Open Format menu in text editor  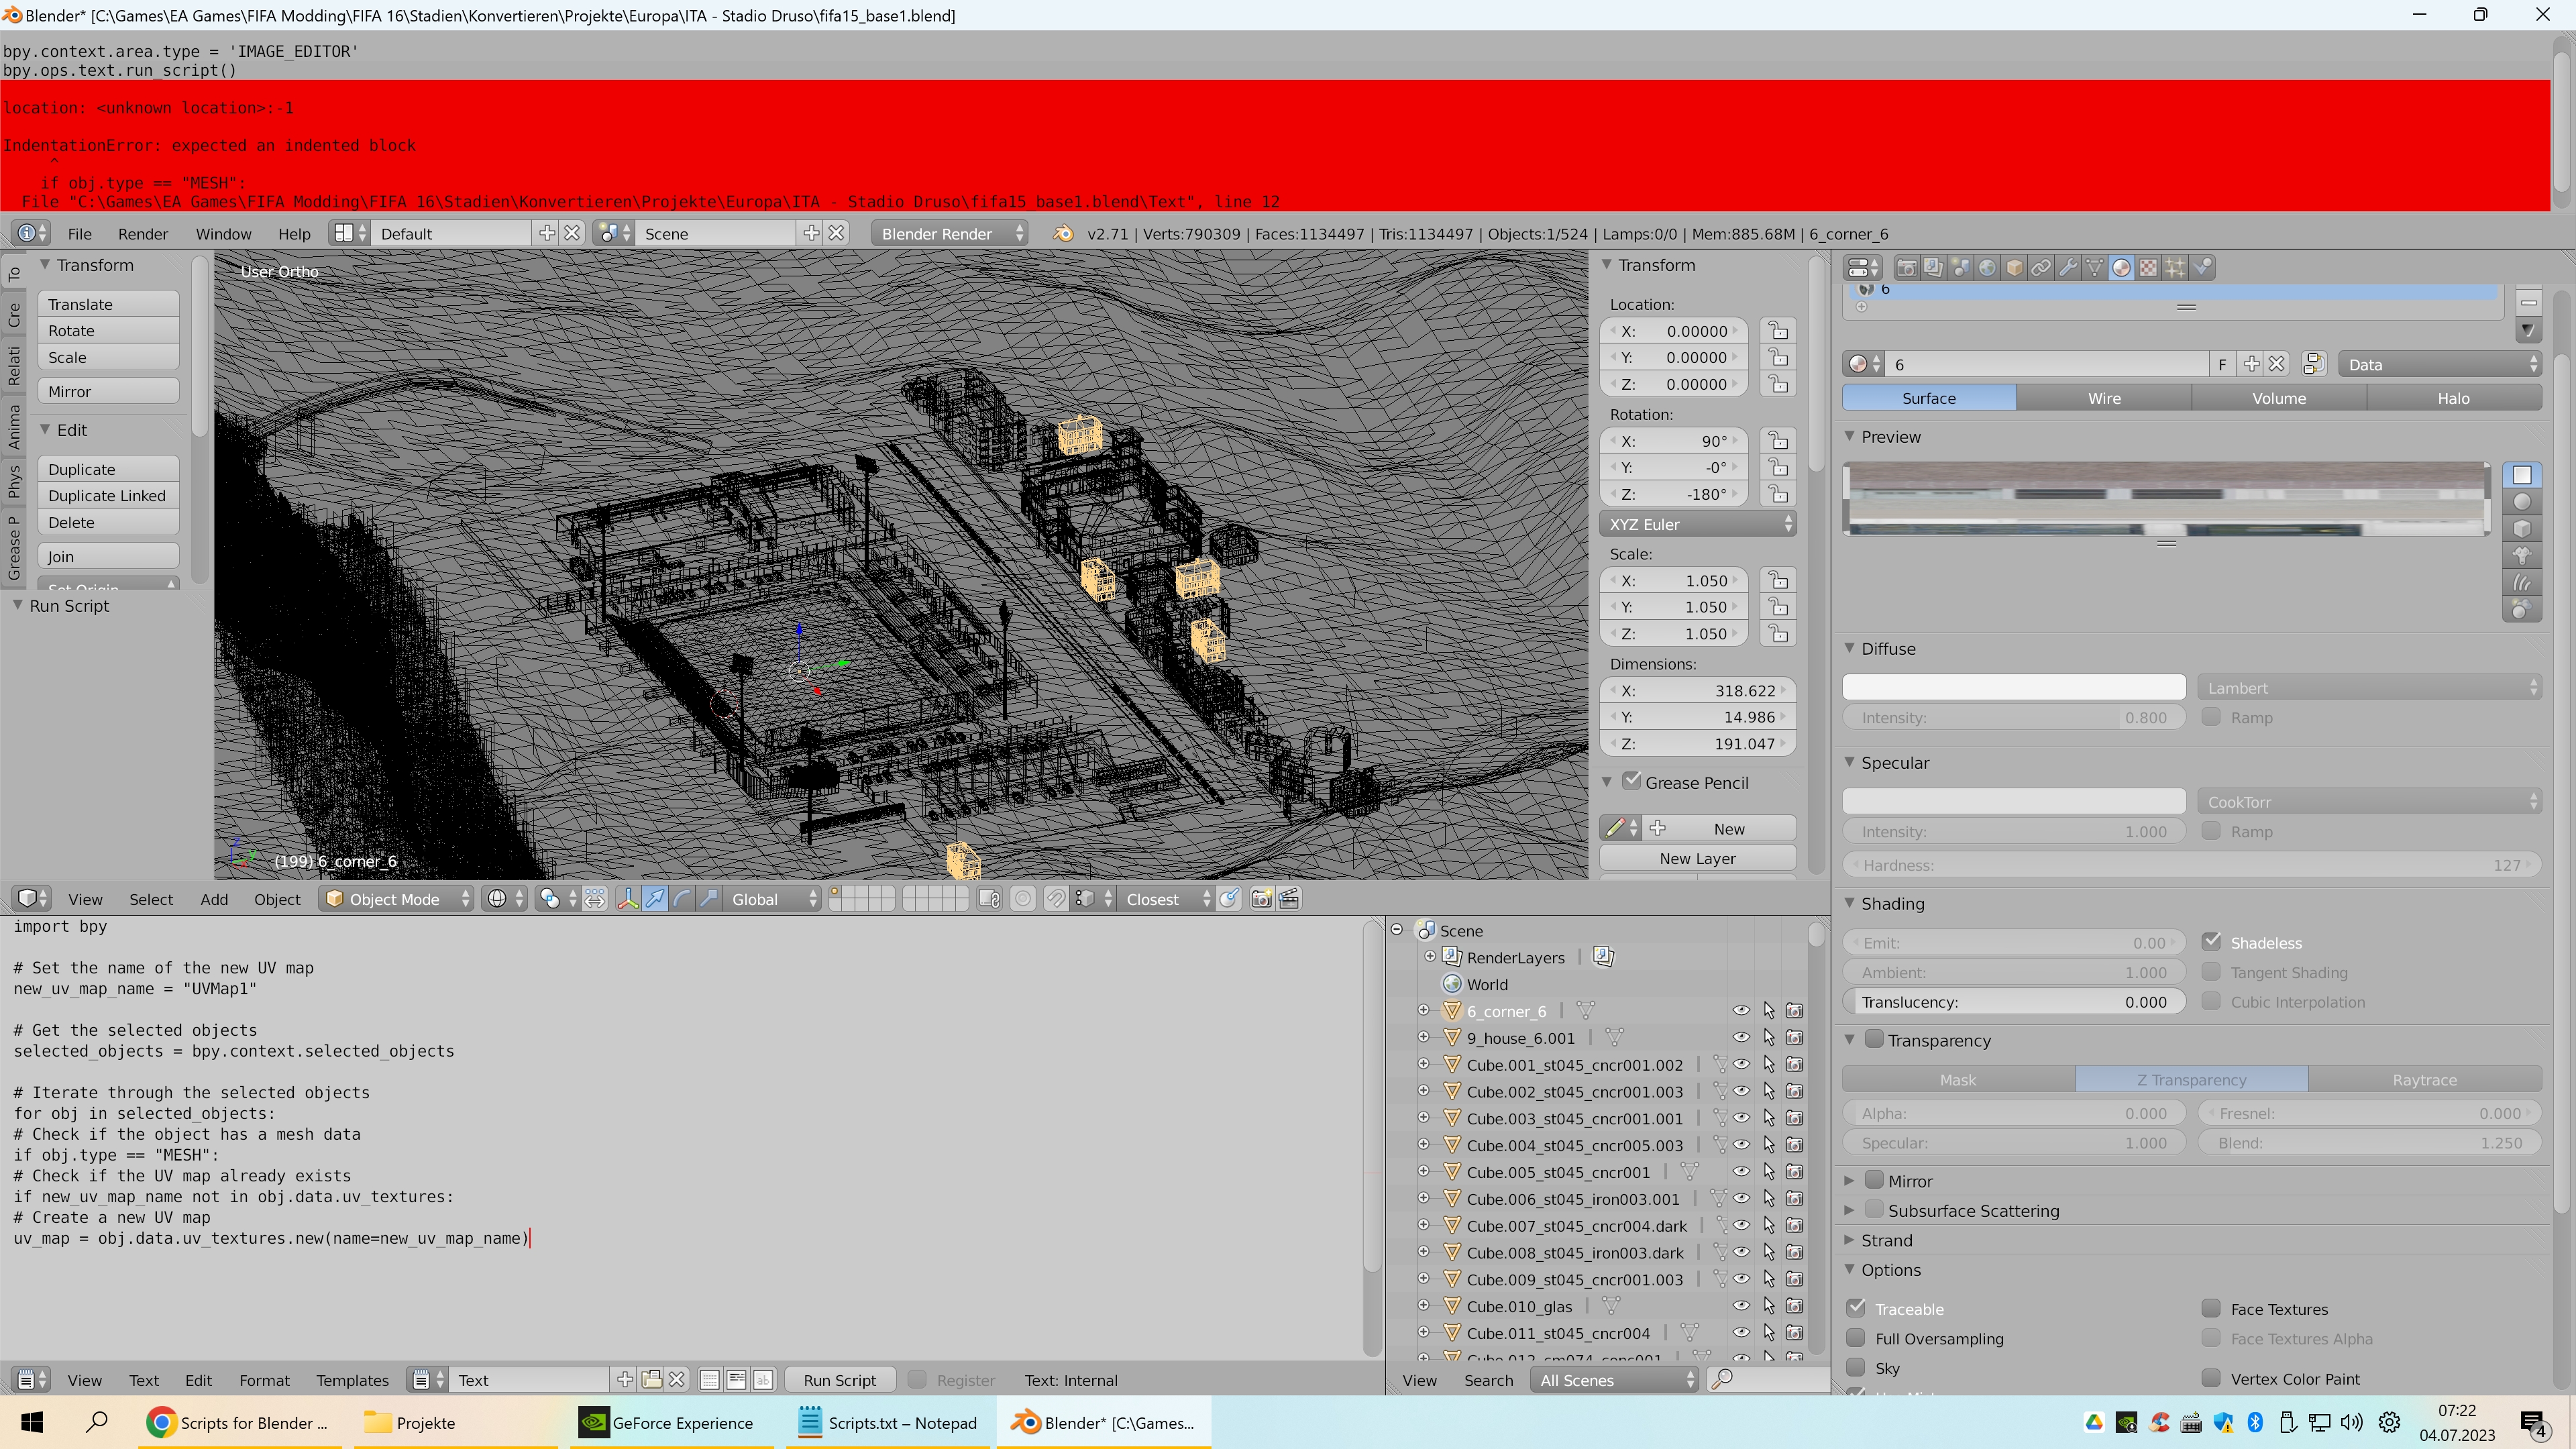(264, 1380)
